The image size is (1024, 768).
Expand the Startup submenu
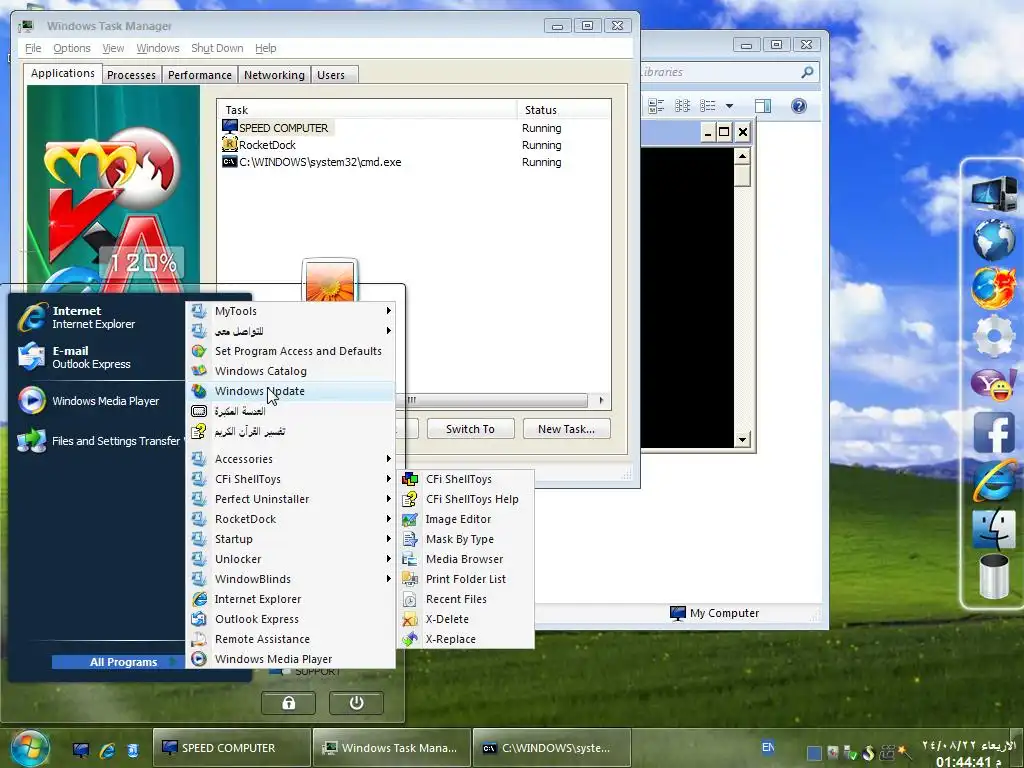(291, 539)
